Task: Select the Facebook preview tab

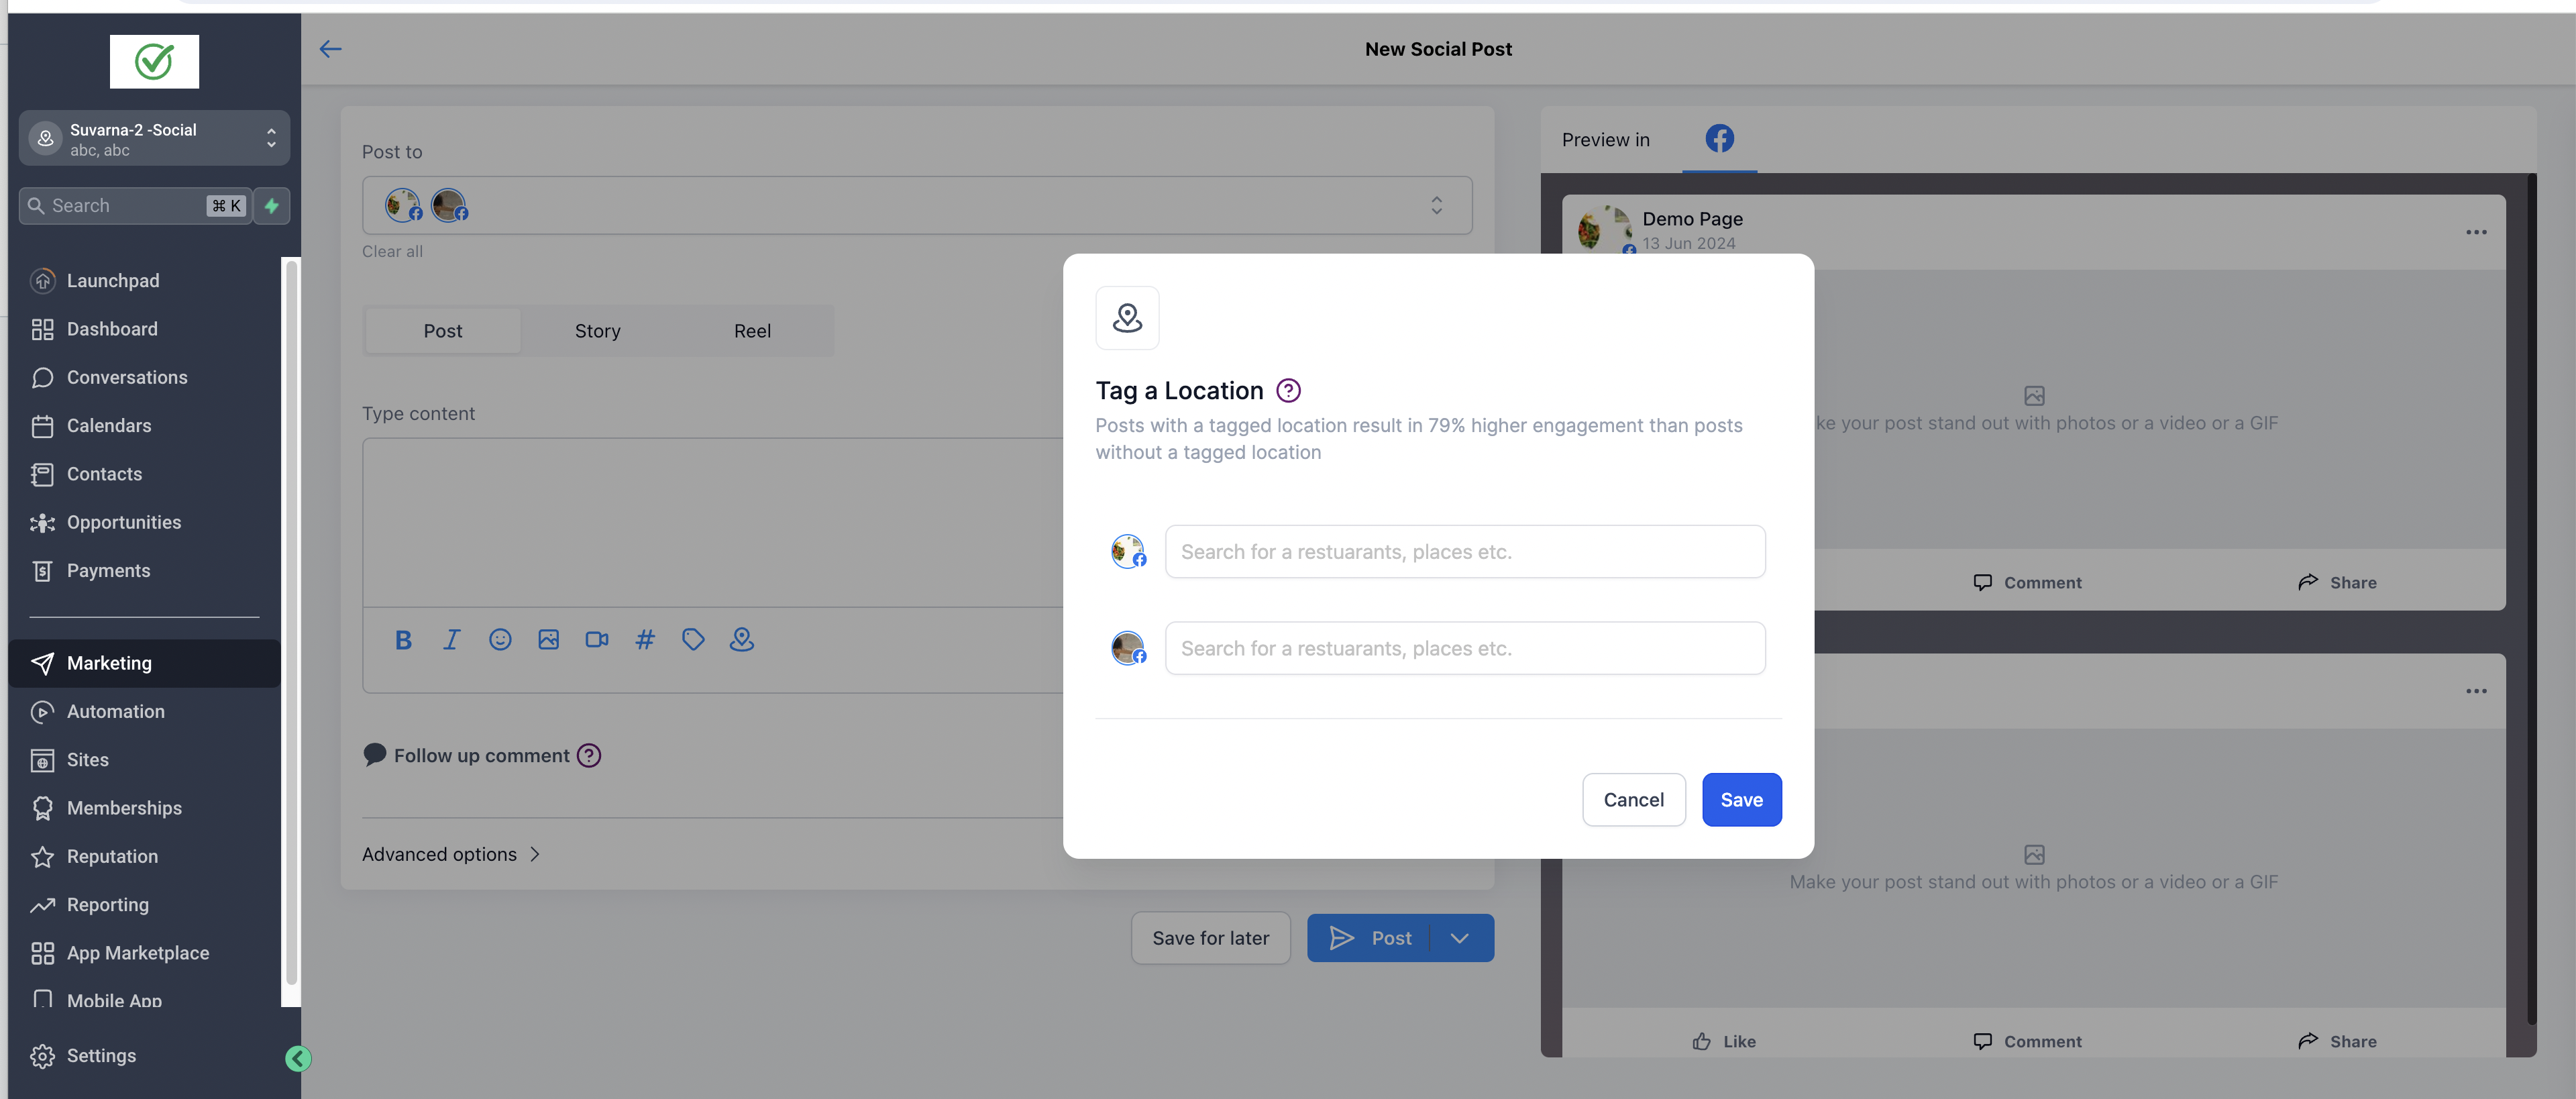Action: [x=1719, y=139]
